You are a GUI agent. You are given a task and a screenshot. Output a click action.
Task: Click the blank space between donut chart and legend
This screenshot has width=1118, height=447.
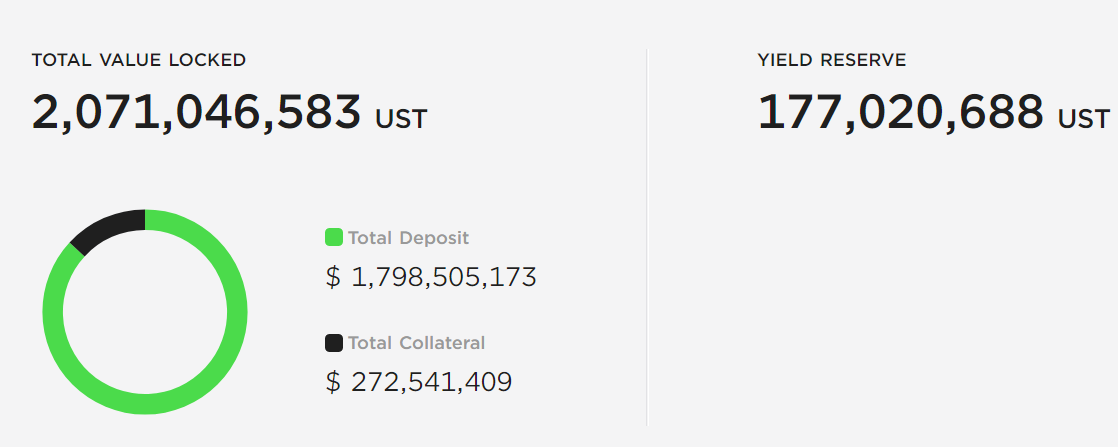point(285,312)
